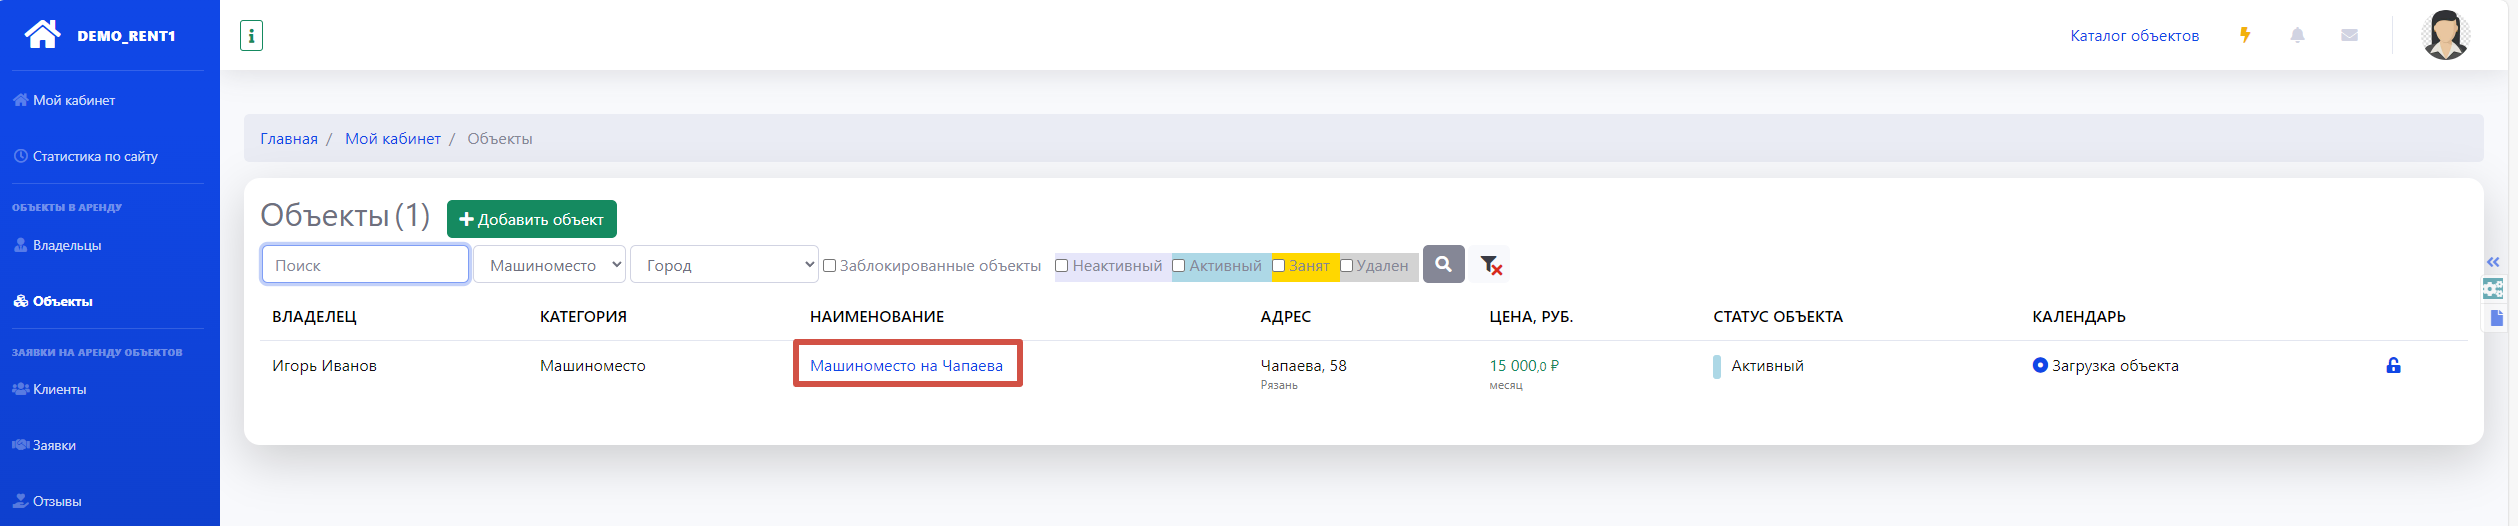Check the yellow 'Занят' filter checkbox
The width and height of the screenshot is (2518, 526).
click(1278, 266)
